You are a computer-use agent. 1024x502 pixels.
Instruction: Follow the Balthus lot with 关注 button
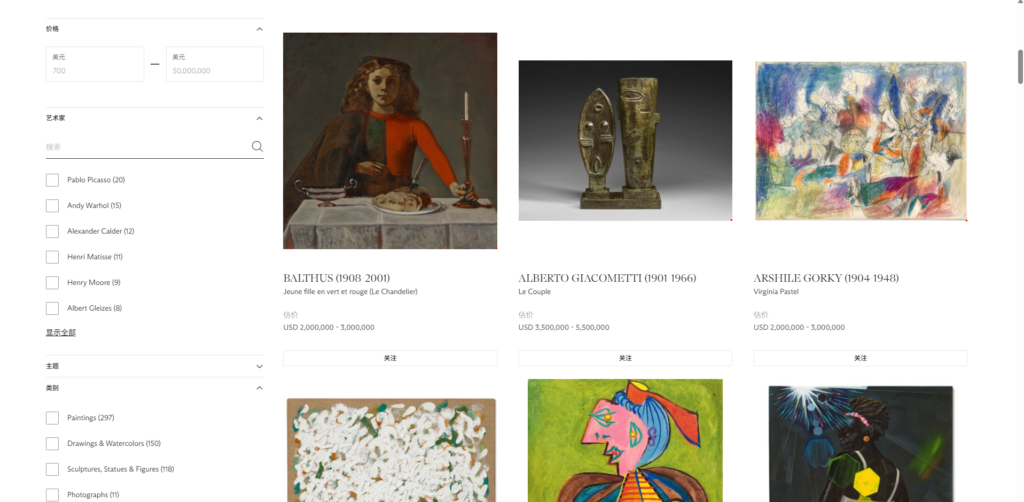tap(390, 358)
